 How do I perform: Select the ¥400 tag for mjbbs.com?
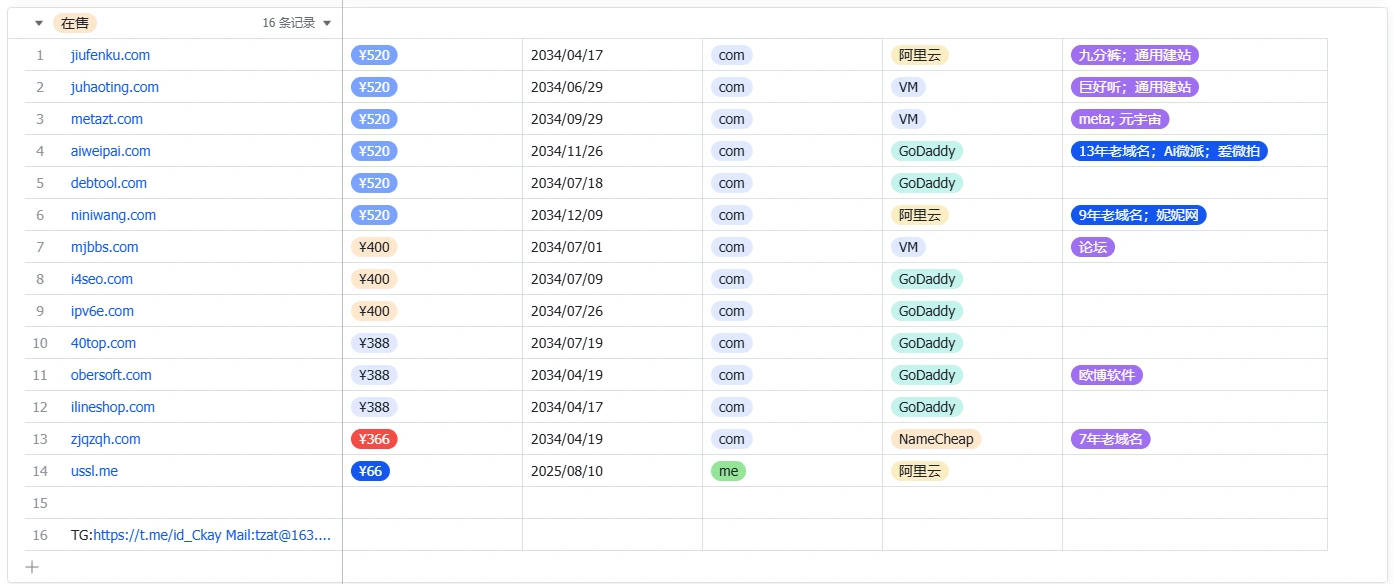coord(374,247)
